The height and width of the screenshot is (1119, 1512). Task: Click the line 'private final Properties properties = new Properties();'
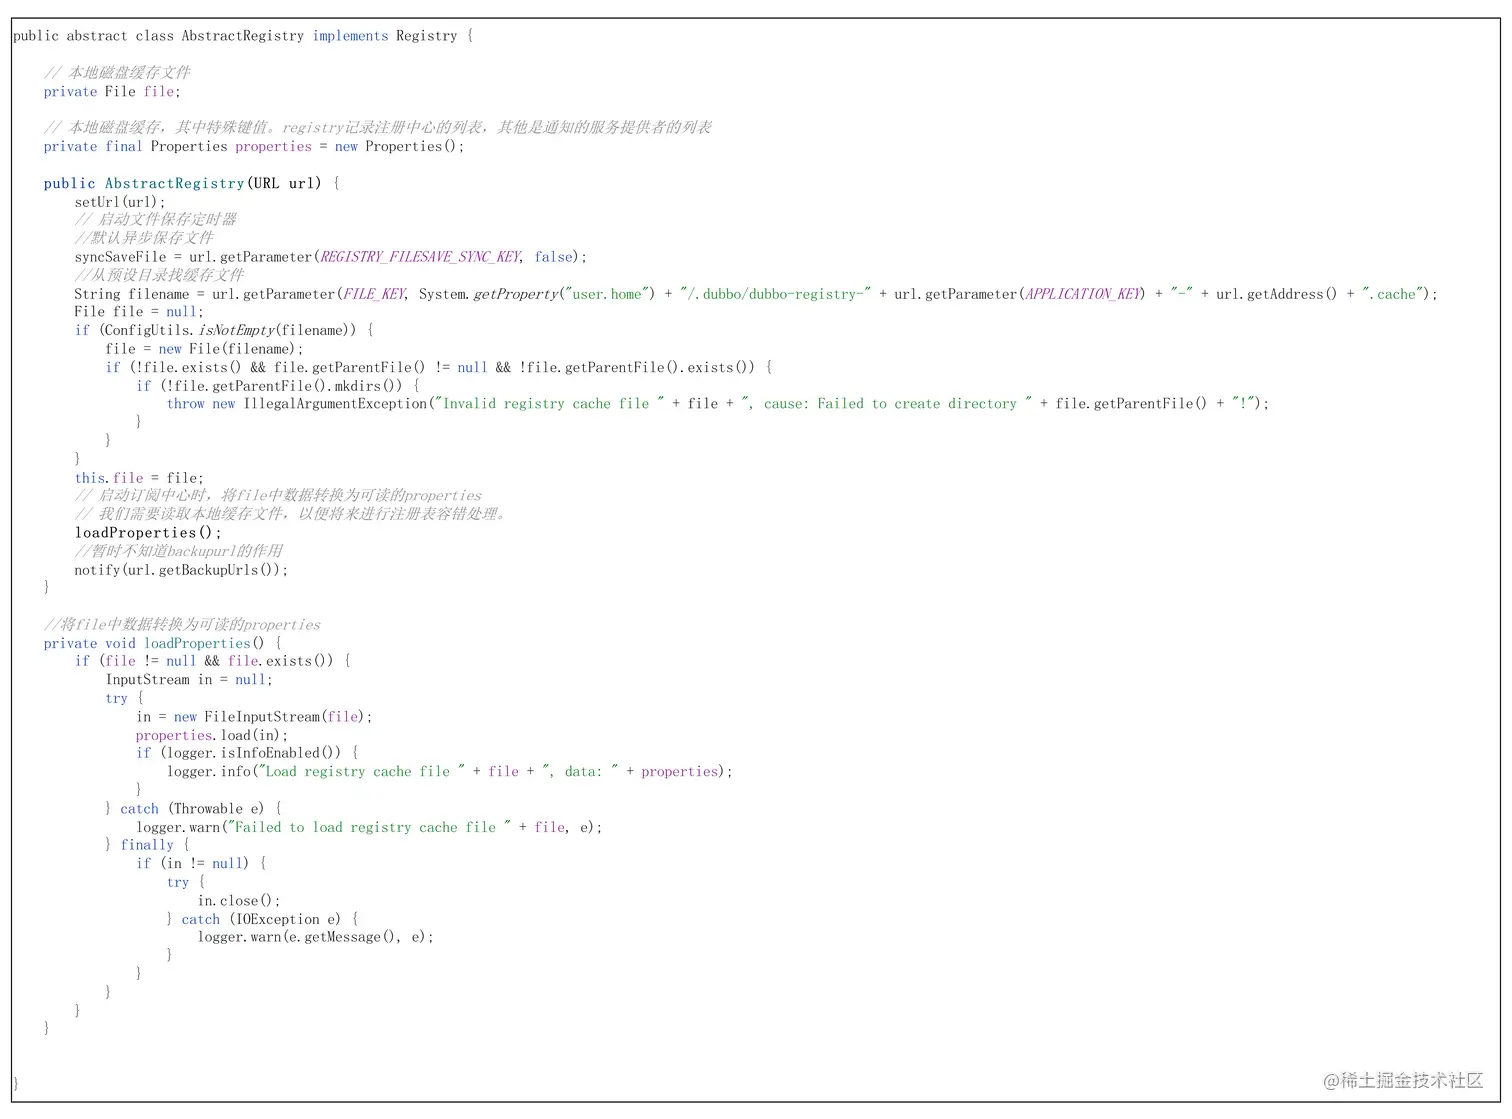[x=254, y=146]
